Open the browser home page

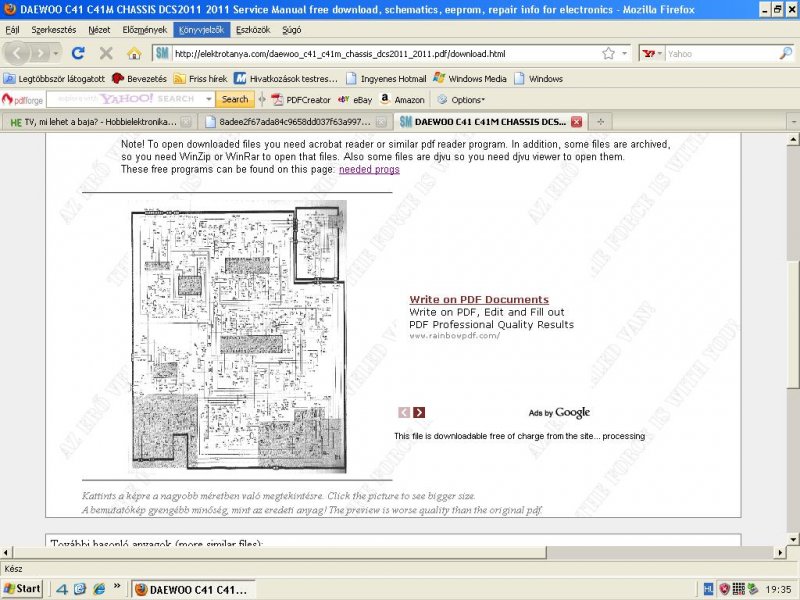[x=134, y=53]
